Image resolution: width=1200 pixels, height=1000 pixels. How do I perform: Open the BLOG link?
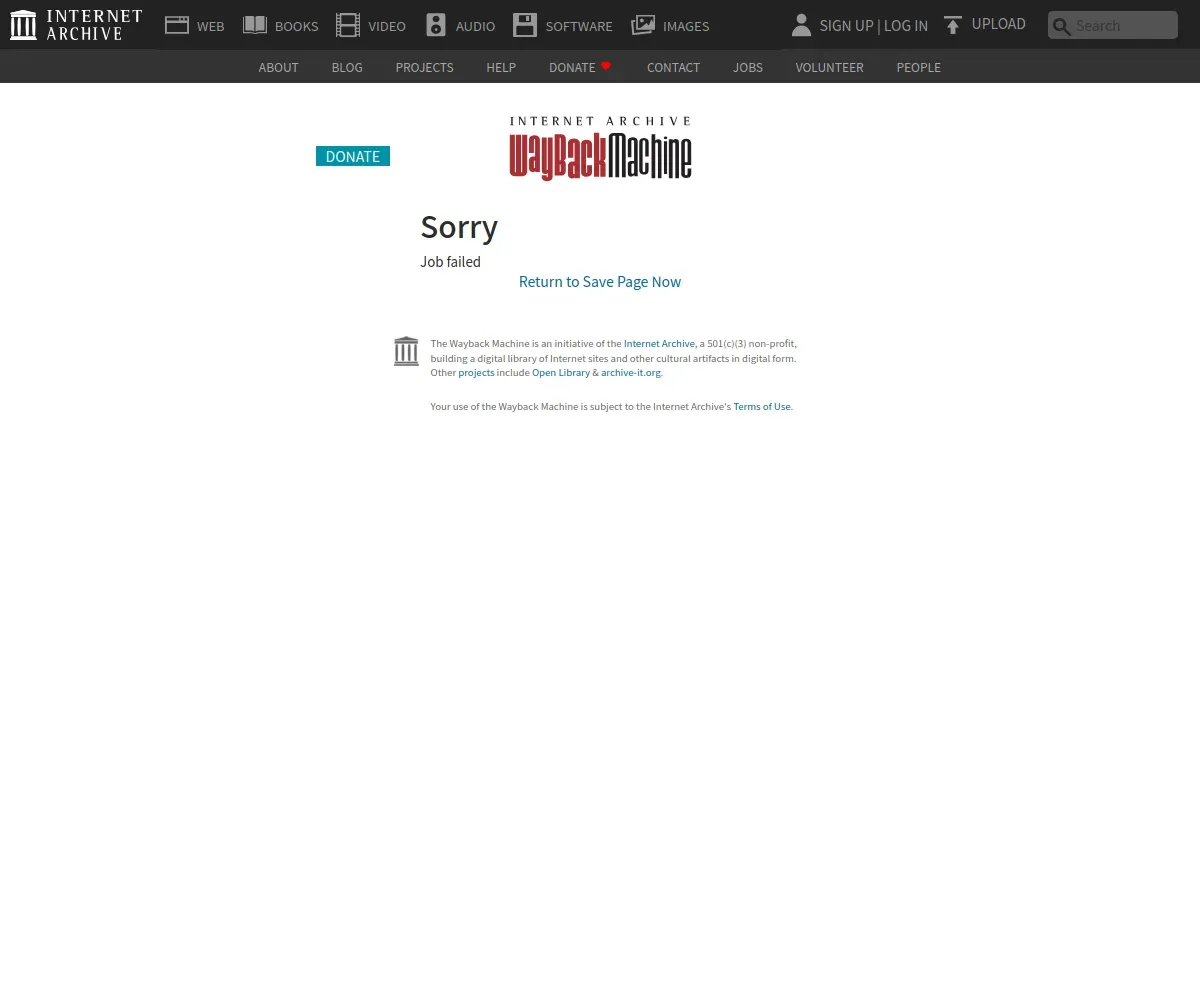[x=347, y=67]
